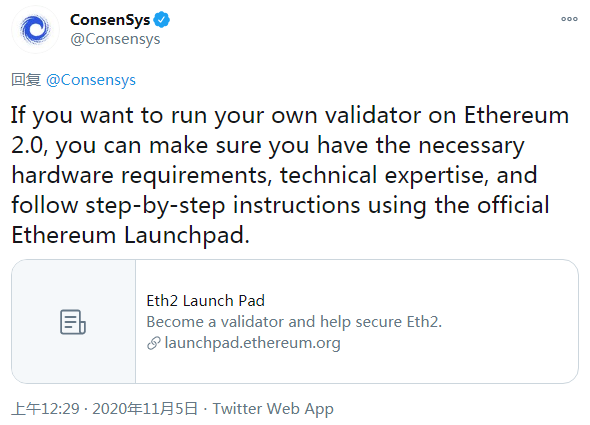Click the blue verified badge
This screenshot has height=425, width=590.
(x=162, y=20)
